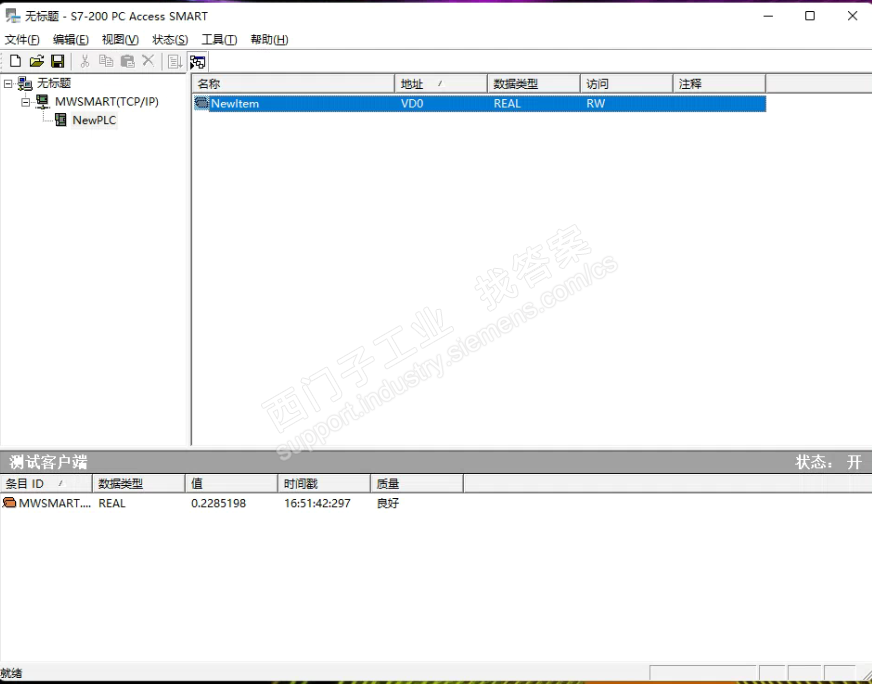The height and width of the screenshot is (684, 872).
Task: Open the 文件(F) menu
Action: (x=22, y=39)
